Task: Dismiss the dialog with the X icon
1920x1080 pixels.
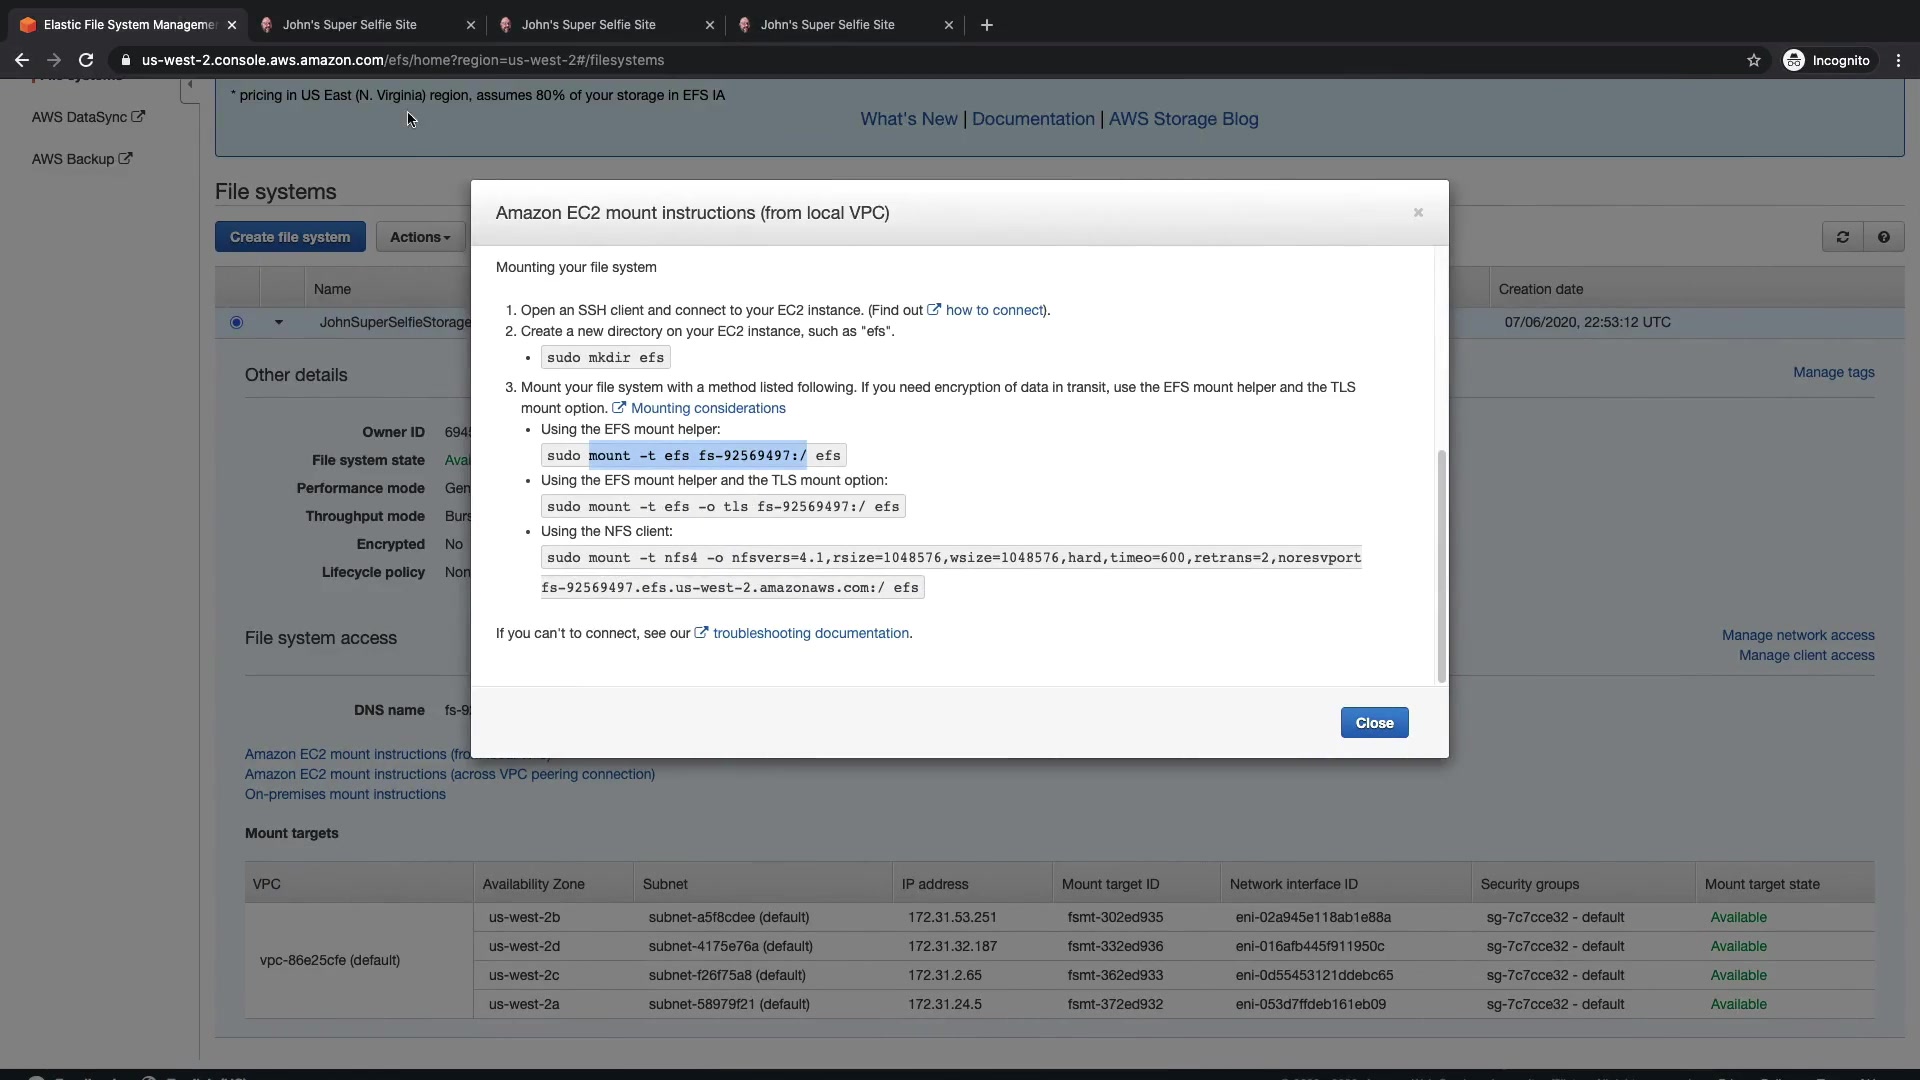Action: (x=1417, y=213)
